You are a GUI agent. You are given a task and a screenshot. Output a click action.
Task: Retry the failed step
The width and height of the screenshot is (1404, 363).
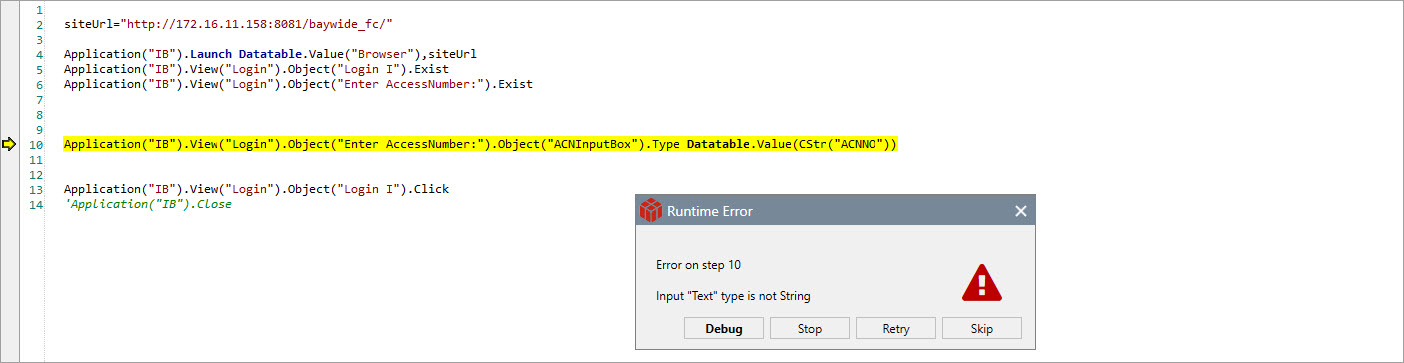[x=896, y=328]
